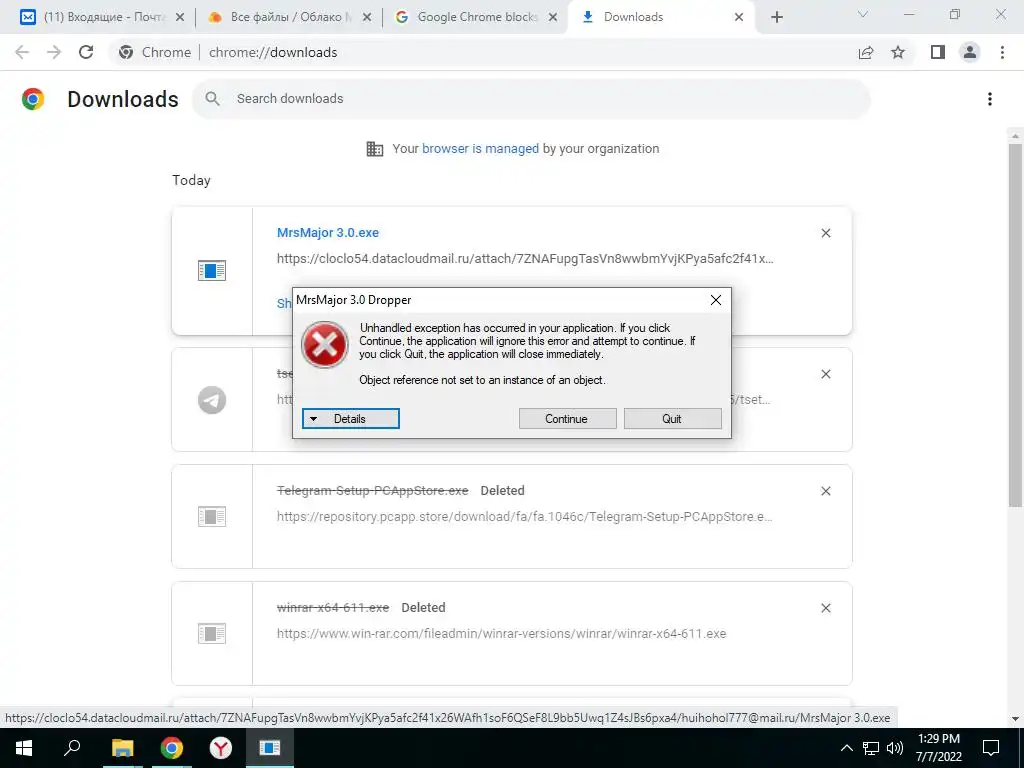Open the Windows Start menu
Screen dimensions: 1024x768
(x=24, y=748)
